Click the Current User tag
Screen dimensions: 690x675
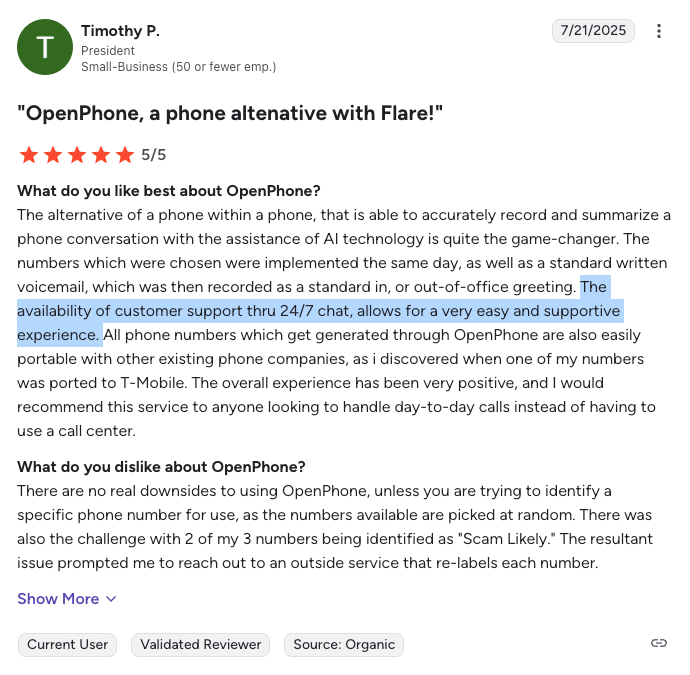pyautogui.click(x=67, y=645)
